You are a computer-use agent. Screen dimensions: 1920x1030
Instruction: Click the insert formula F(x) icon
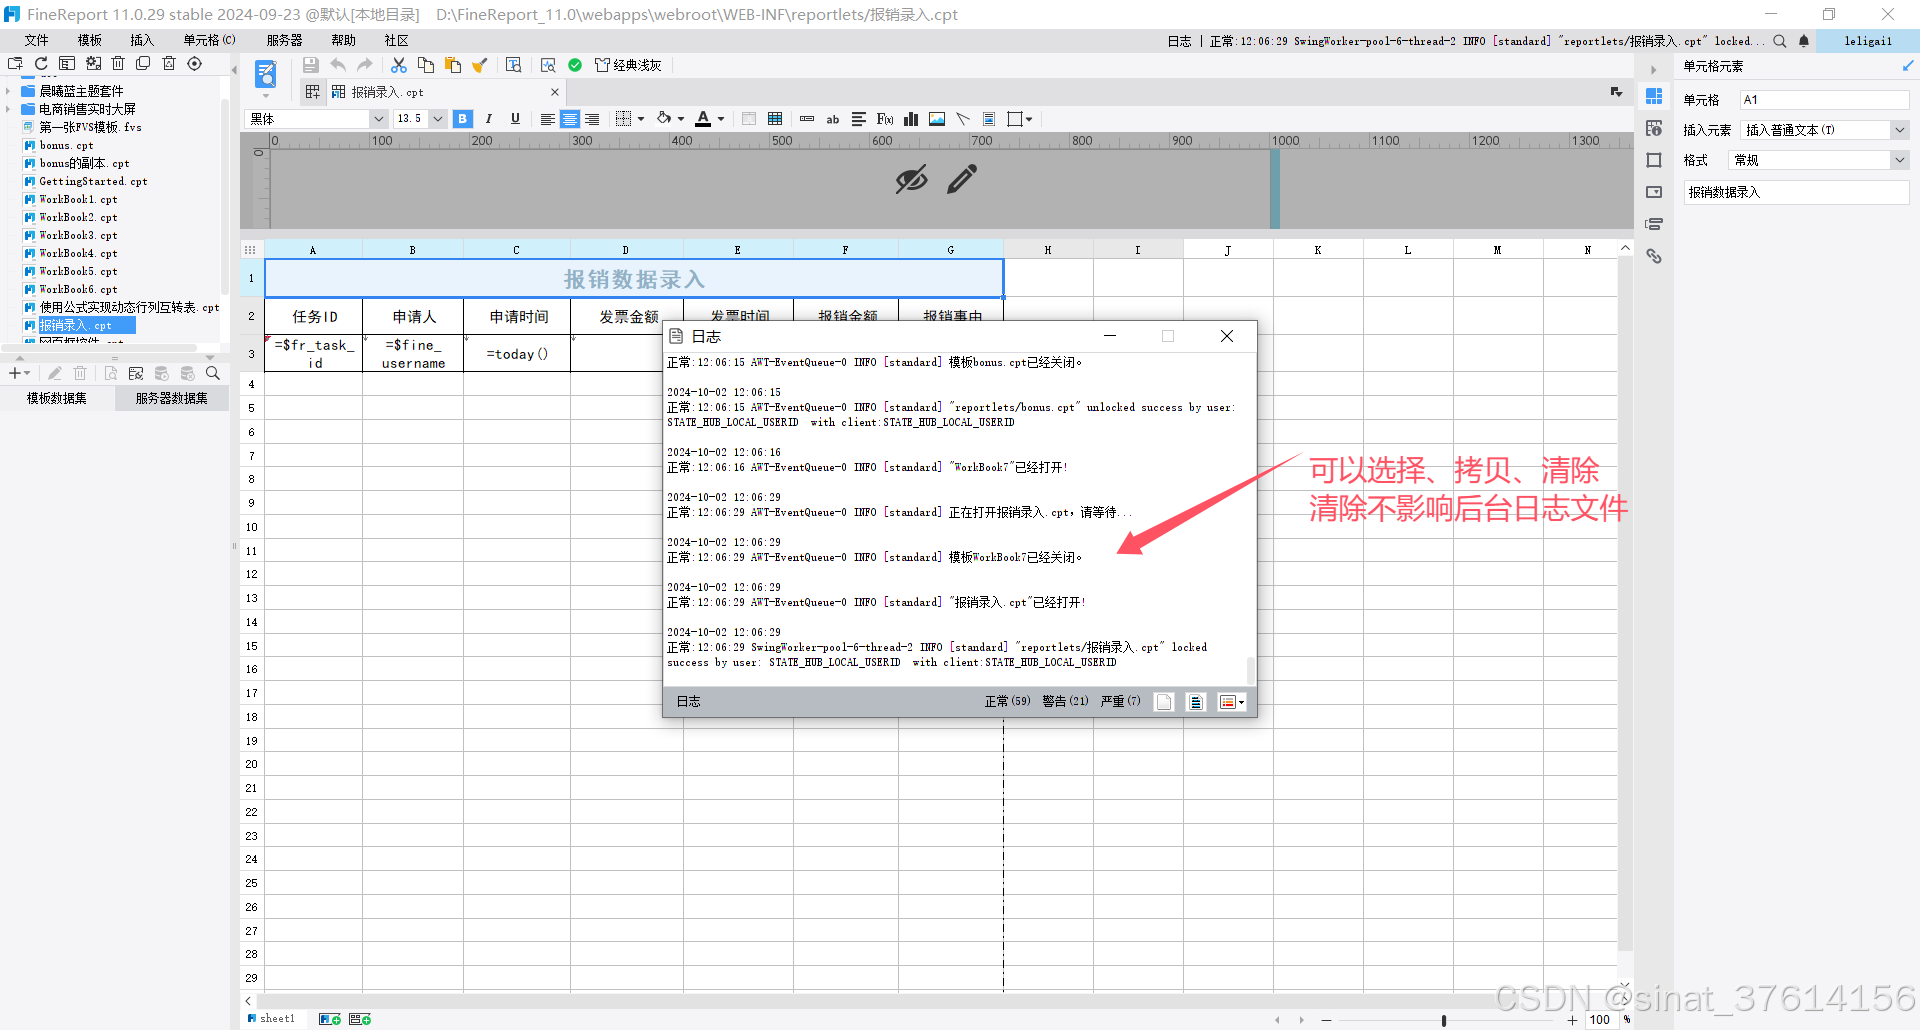click(884, 119)
